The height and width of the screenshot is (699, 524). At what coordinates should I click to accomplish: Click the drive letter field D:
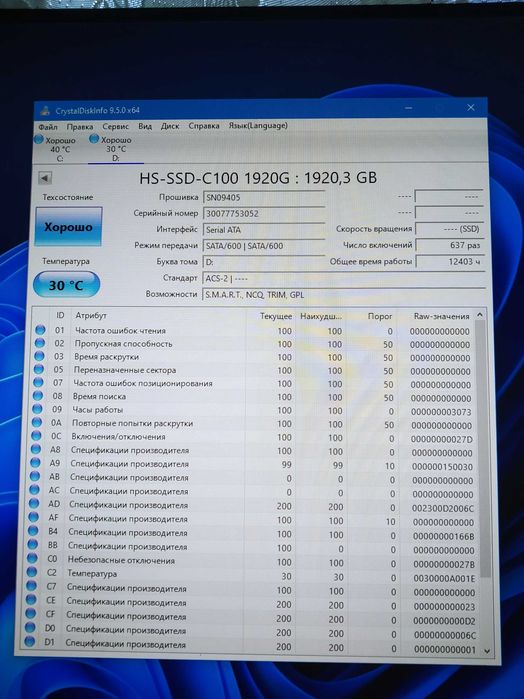[x=264, y=262]
